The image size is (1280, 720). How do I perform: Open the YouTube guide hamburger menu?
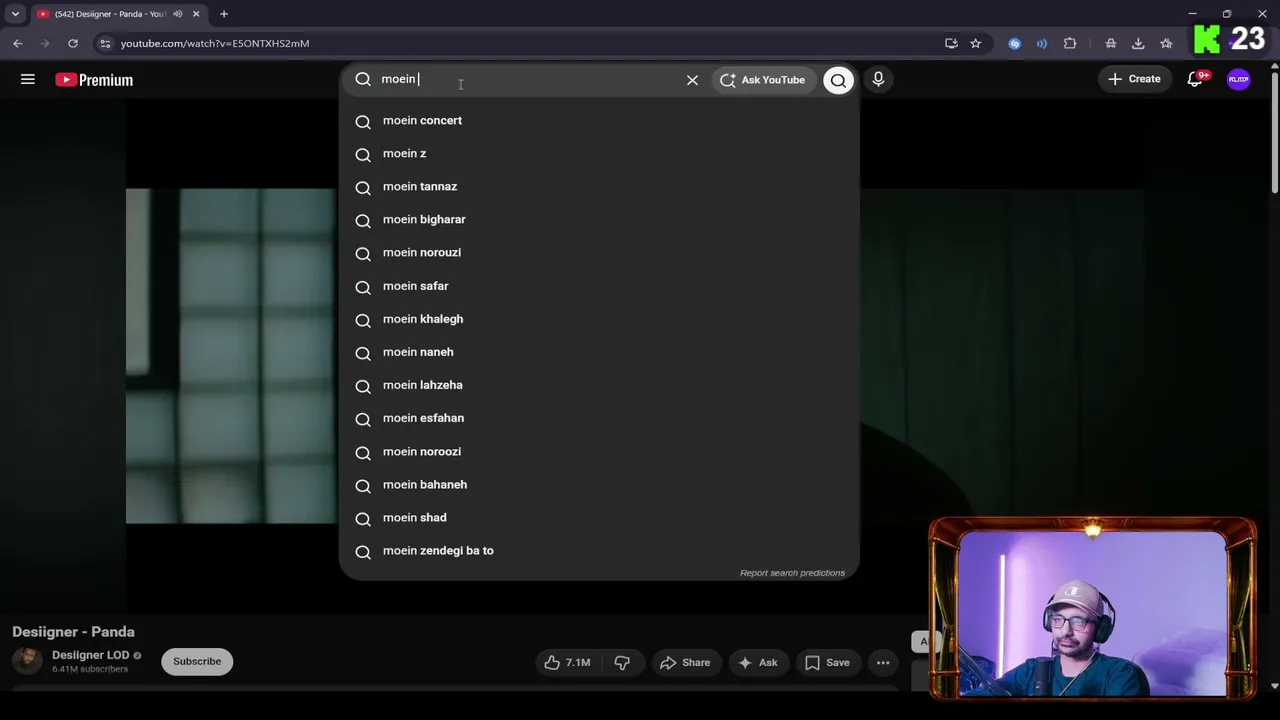click(28, 79)
